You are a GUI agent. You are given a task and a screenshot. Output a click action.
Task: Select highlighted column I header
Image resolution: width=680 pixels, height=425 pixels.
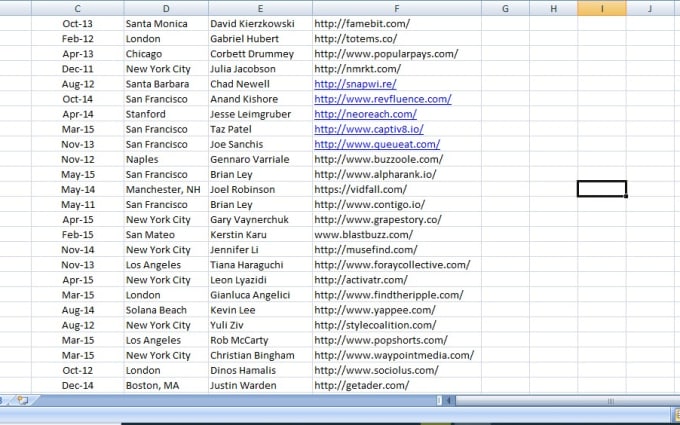click(x=602, y=8)
